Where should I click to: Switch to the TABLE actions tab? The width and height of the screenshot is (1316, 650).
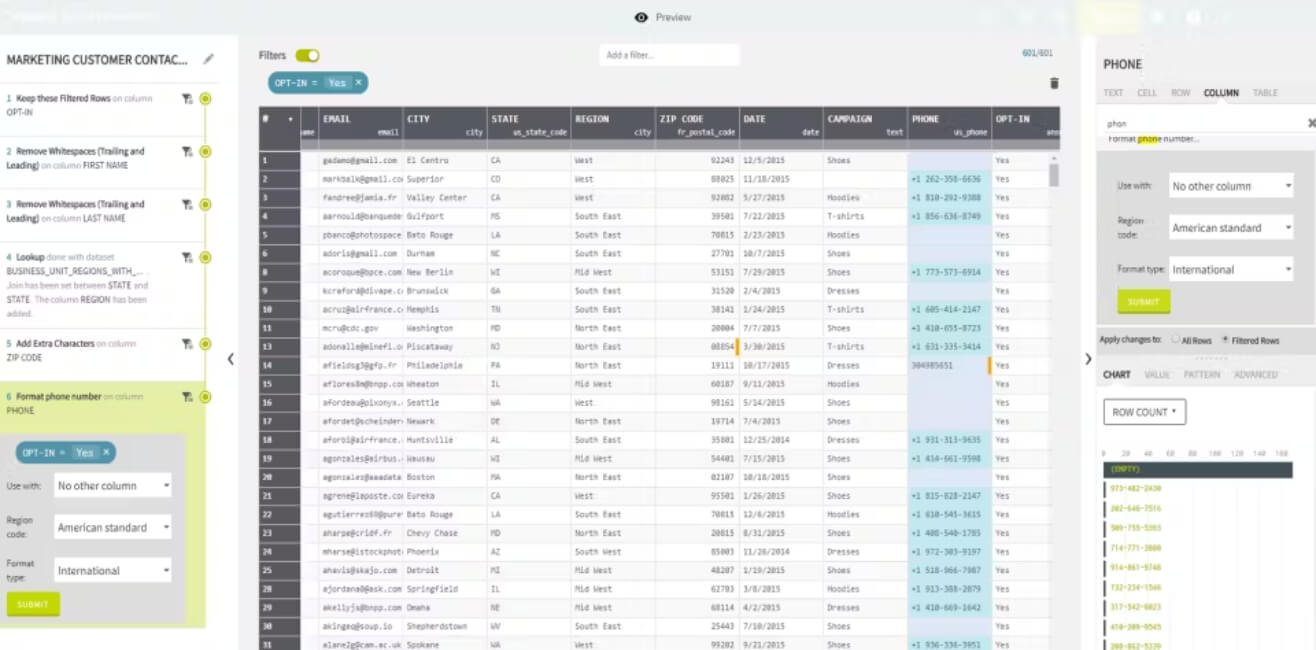(x=1265, y=93)
